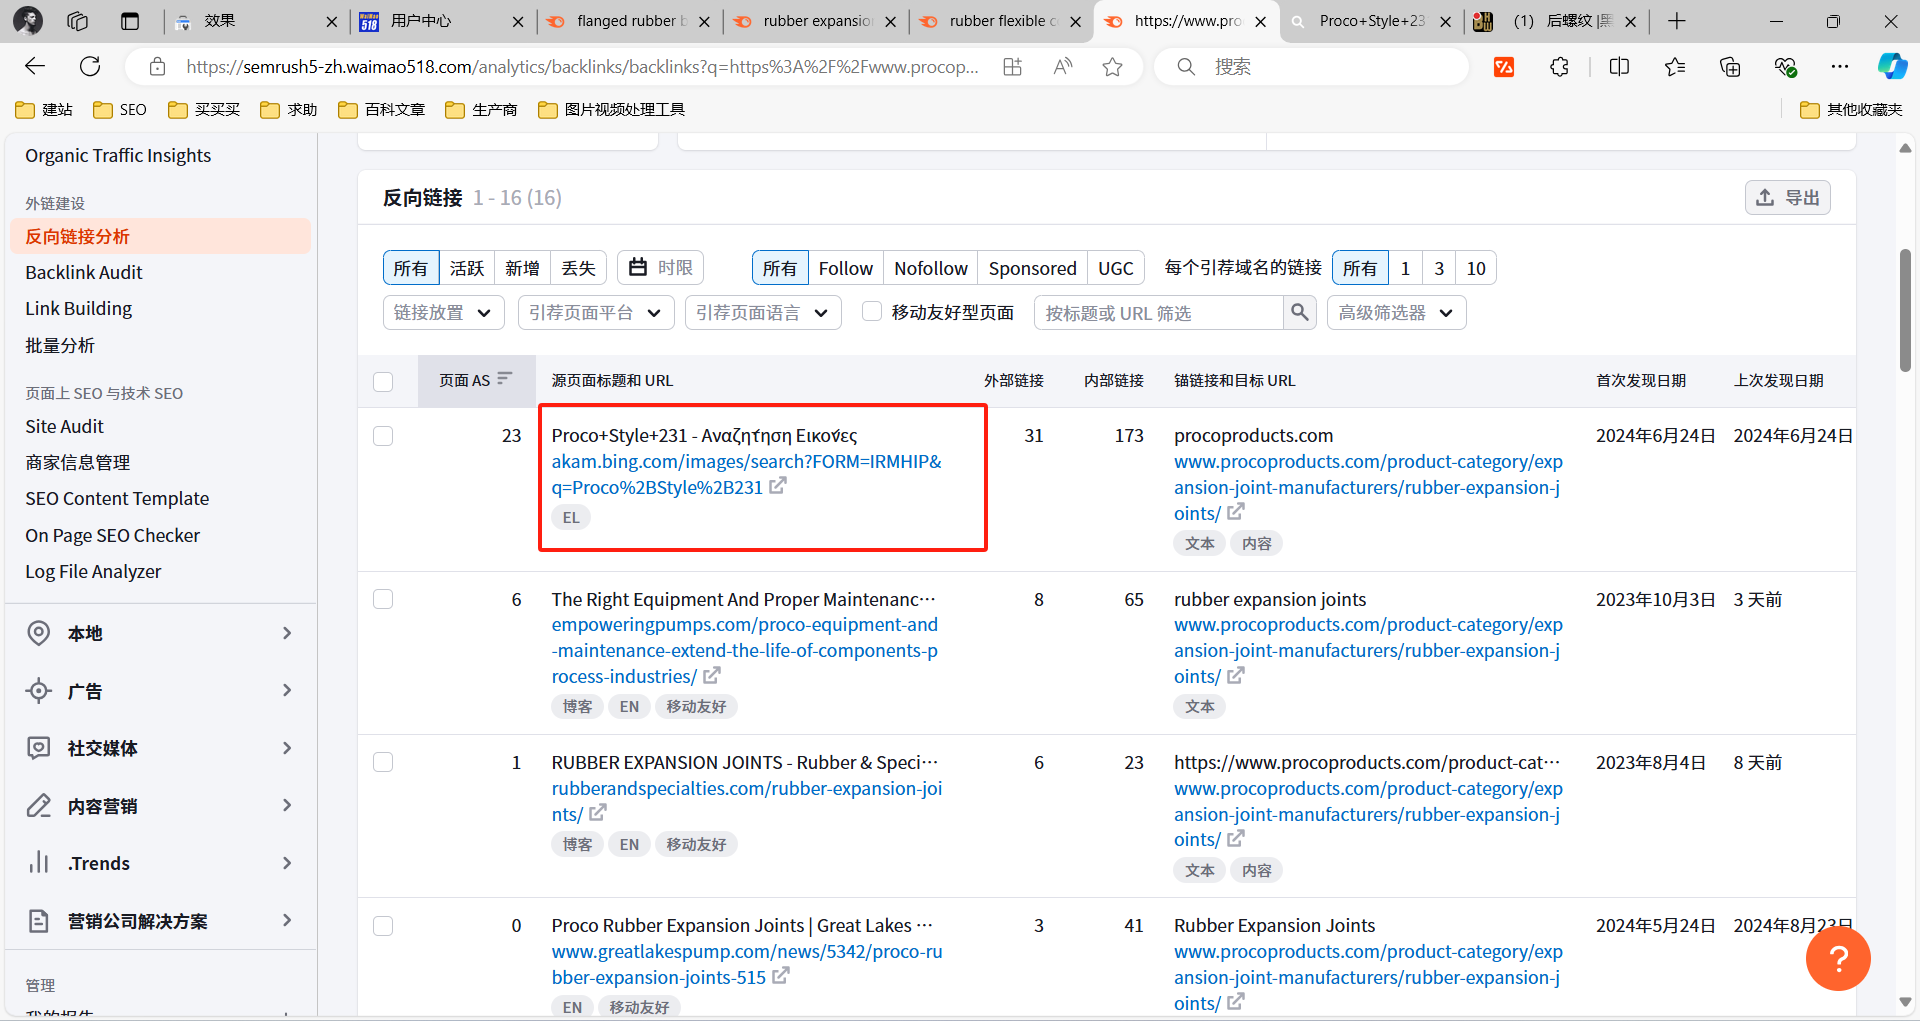Toggle split screen view icon
The image size is (1920, 1021).
click(1619, 67)
